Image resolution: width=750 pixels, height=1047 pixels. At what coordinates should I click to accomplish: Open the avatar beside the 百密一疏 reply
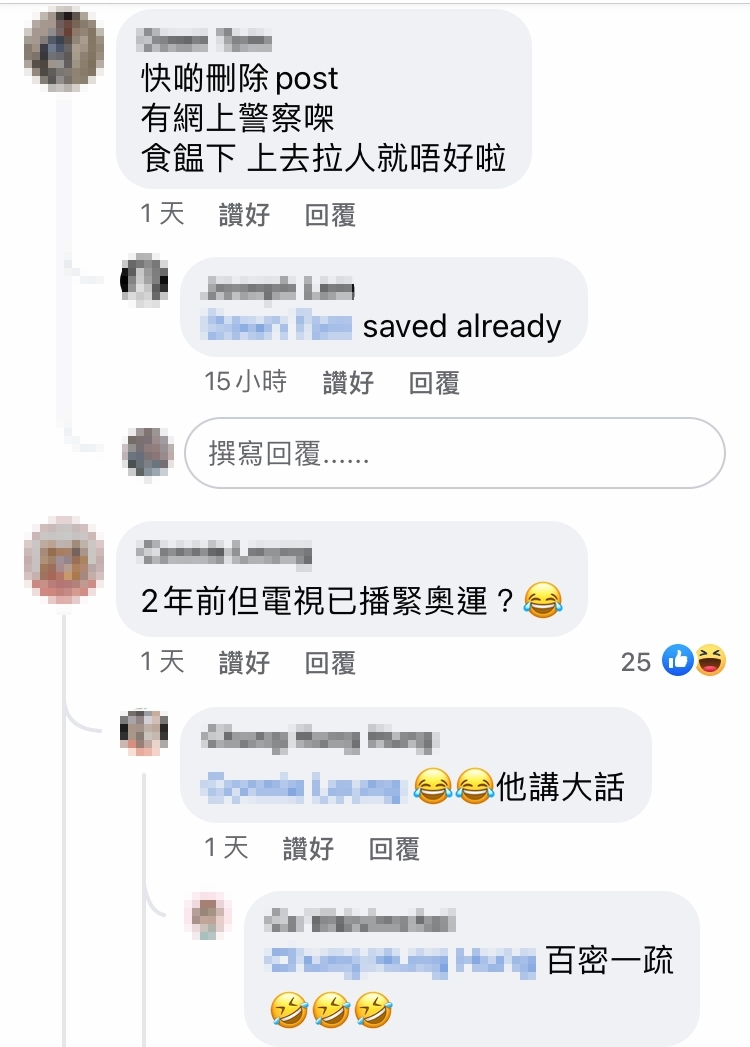tap(208, 915)
